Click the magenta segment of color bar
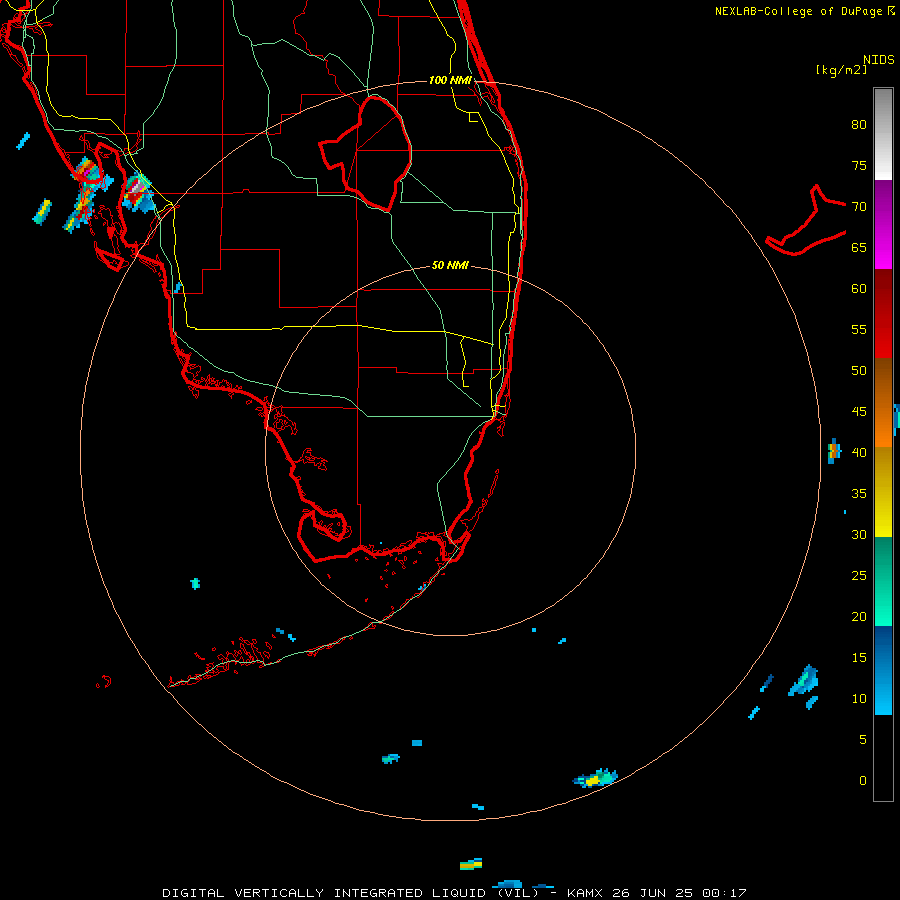Screen dimensions: 900x900 pos(883,224)
